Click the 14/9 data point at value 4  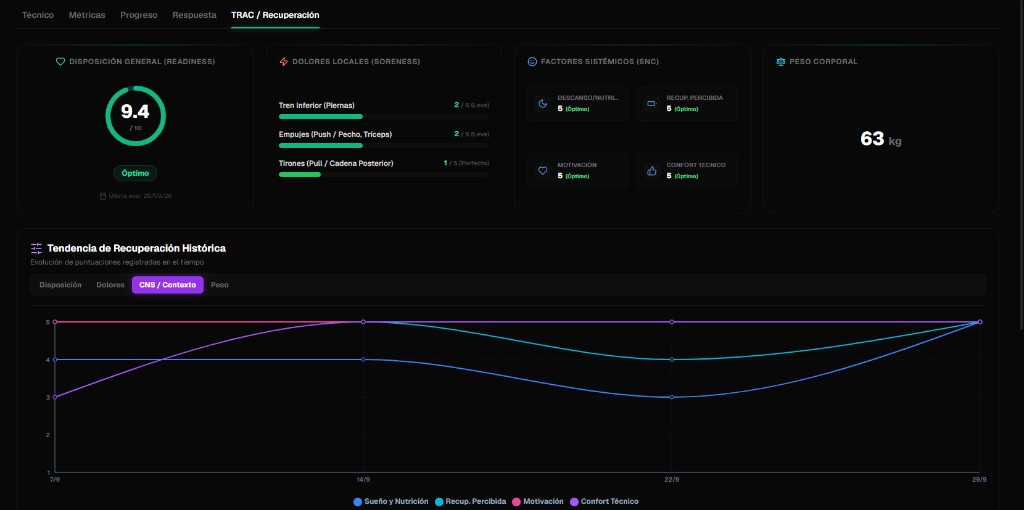click(x=363, y=359)
